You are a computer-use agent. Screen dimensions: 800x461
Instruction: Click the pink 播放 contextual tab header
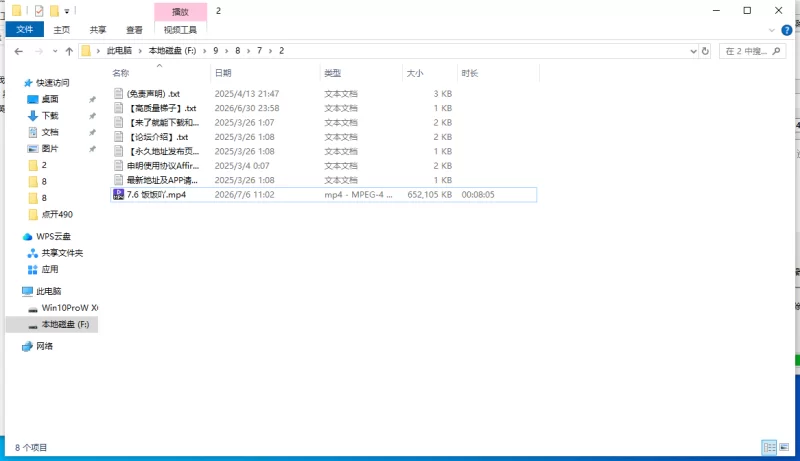point(180,11)
